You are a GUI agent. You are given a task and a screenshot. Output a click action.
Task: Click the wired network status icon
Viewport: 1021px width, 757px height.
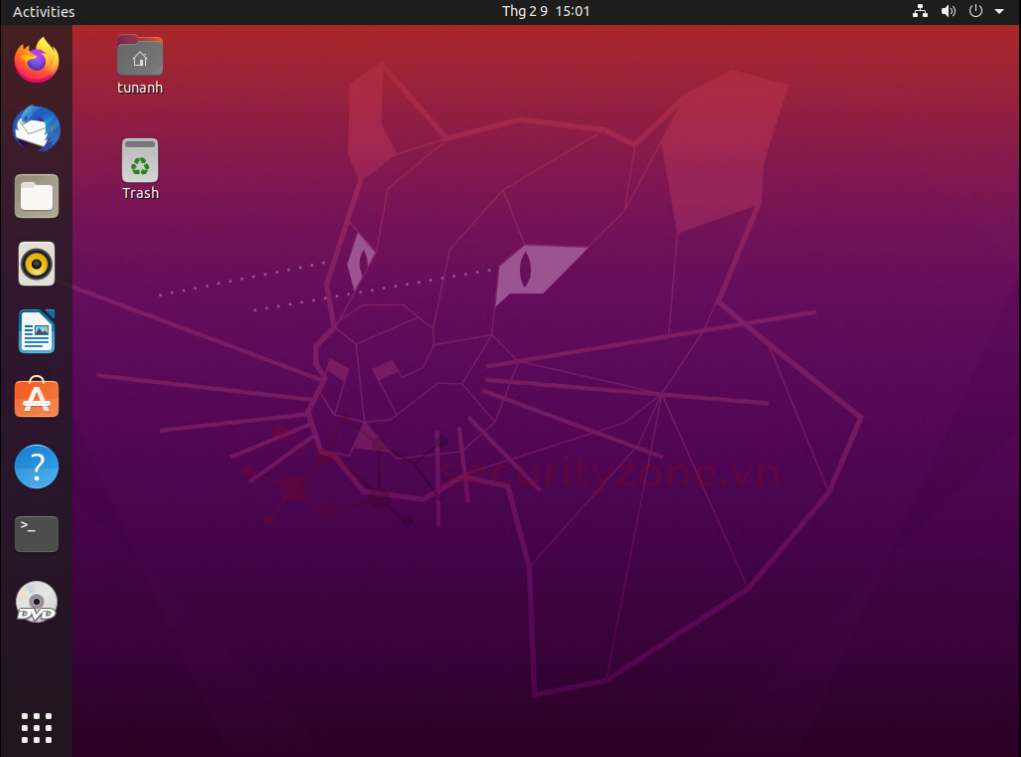click(x=920, y=12)
